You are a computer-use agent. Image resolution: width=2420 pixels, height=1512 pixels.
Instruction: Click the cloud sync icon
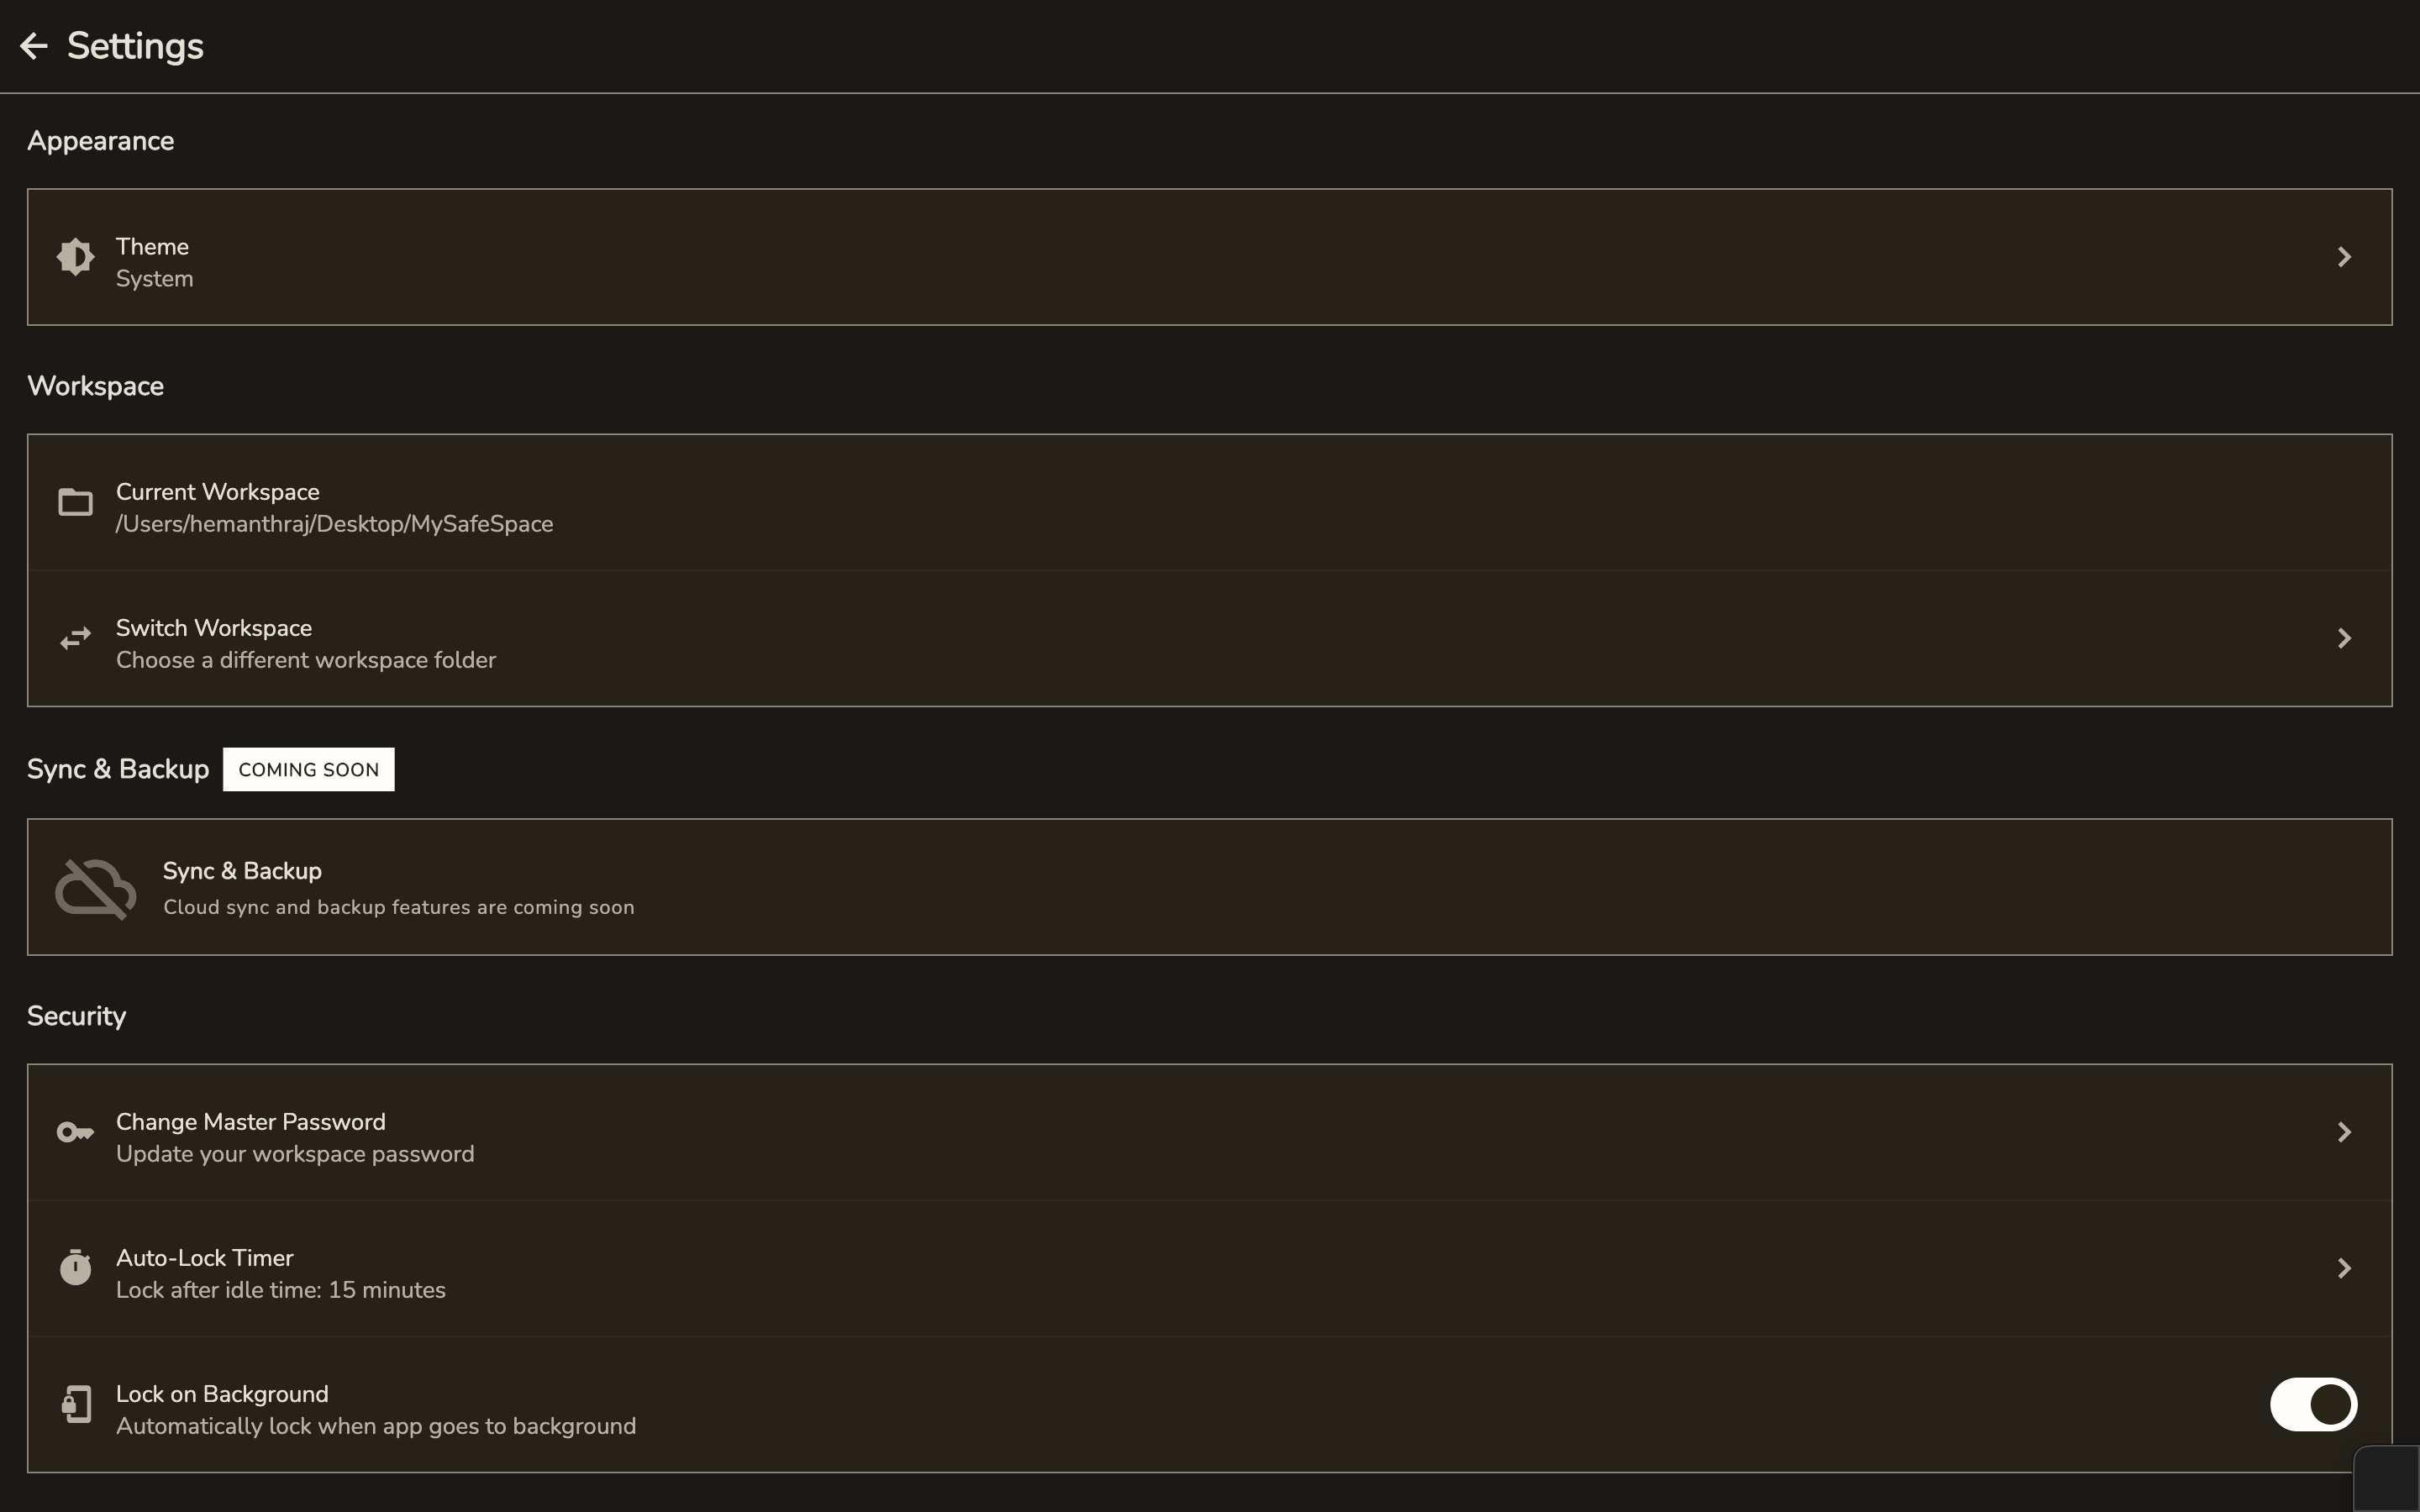pos(96,887)
